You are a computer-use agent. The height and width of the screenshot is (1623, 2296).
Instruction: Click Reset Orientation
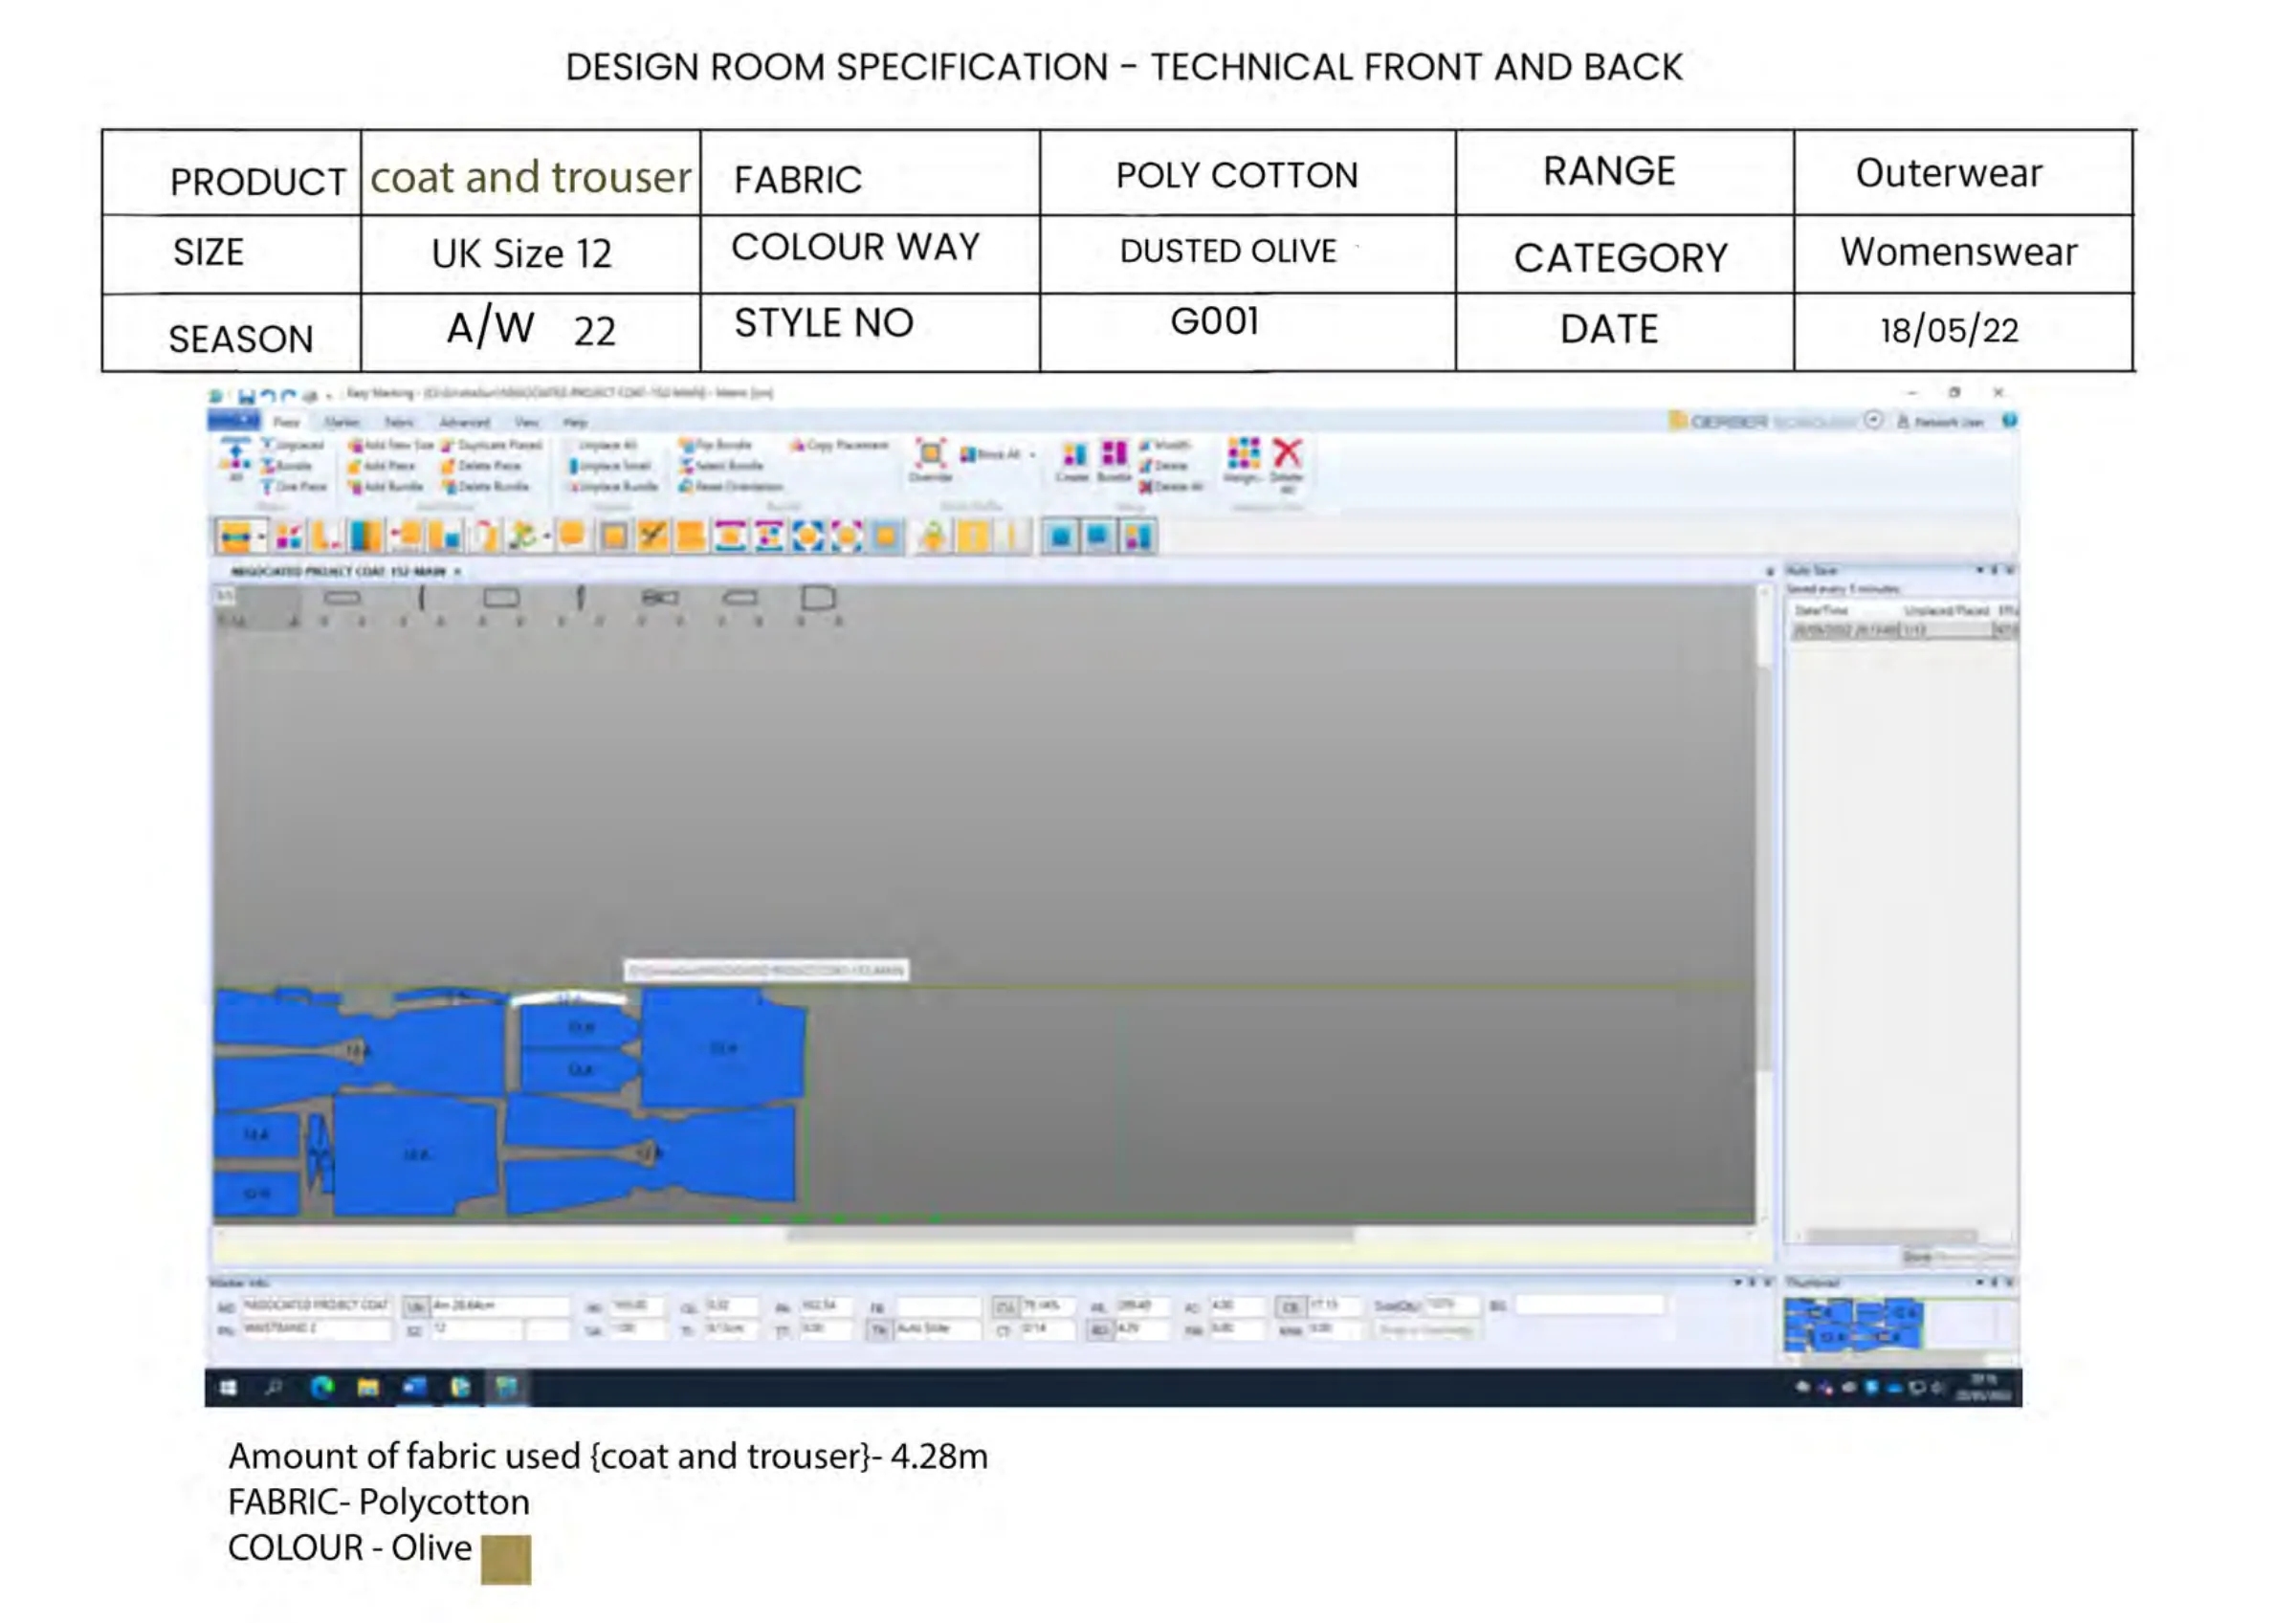tap(731, 487)
